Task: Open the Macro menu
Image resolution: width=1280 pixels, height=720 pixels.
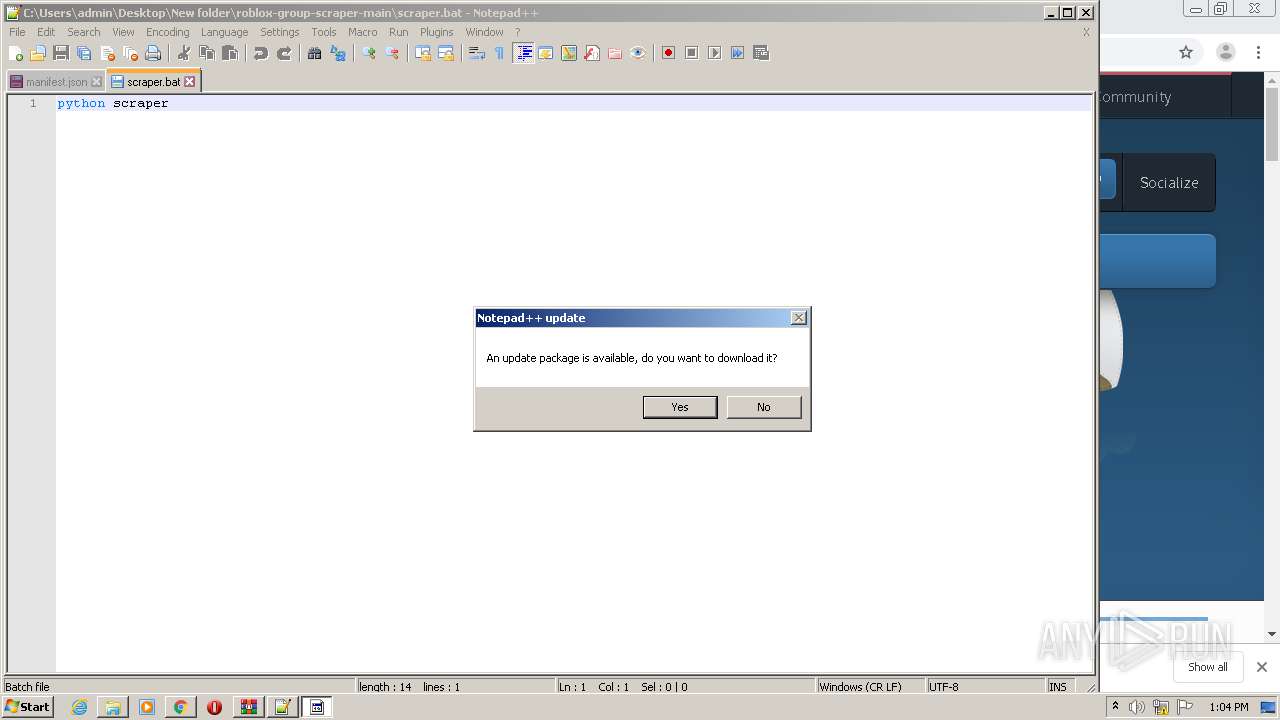Action: click(x=363, y=32)
